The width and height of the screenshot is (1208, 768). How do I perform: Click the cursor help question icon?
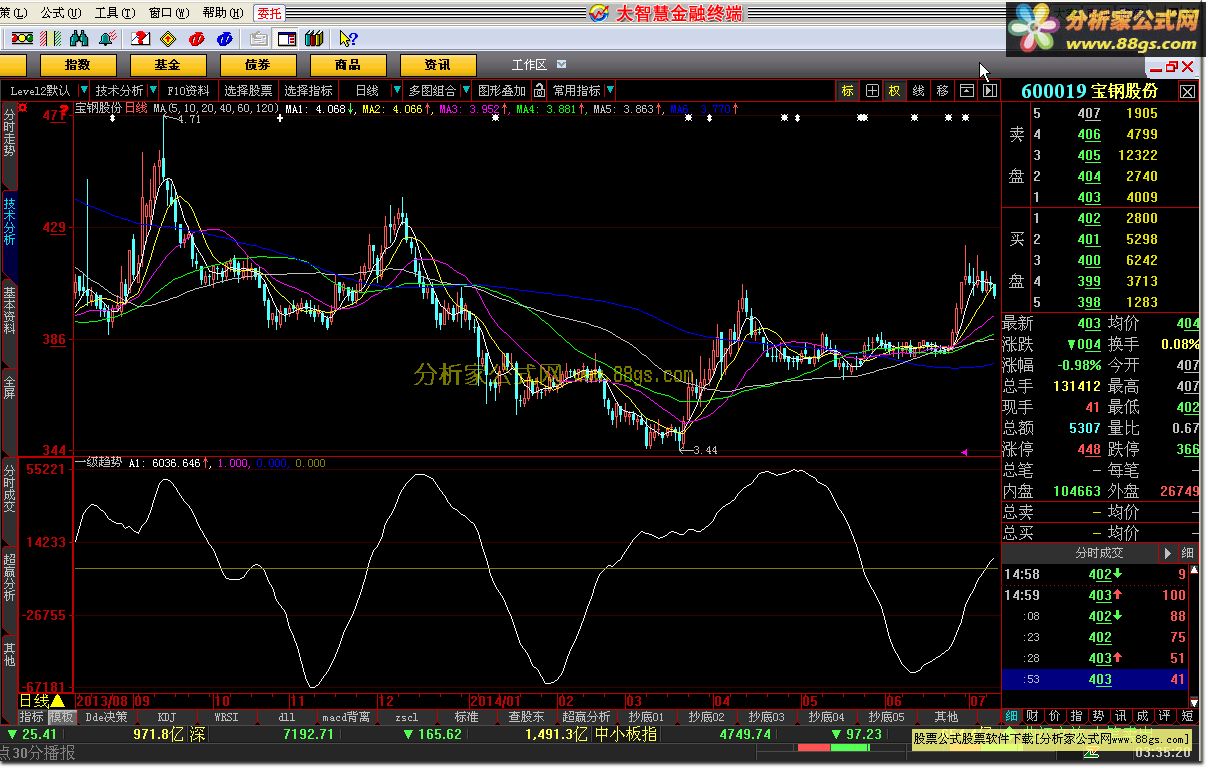coord(347,38)
